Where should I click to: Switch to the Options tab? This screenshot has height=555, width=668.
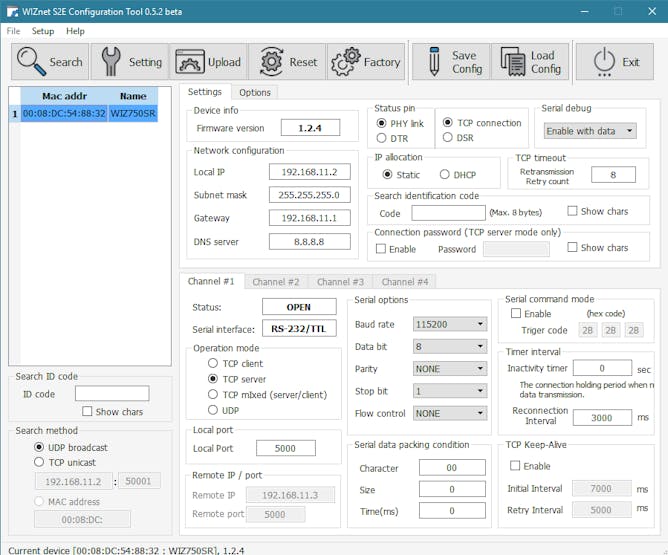[x=255, y=92]
